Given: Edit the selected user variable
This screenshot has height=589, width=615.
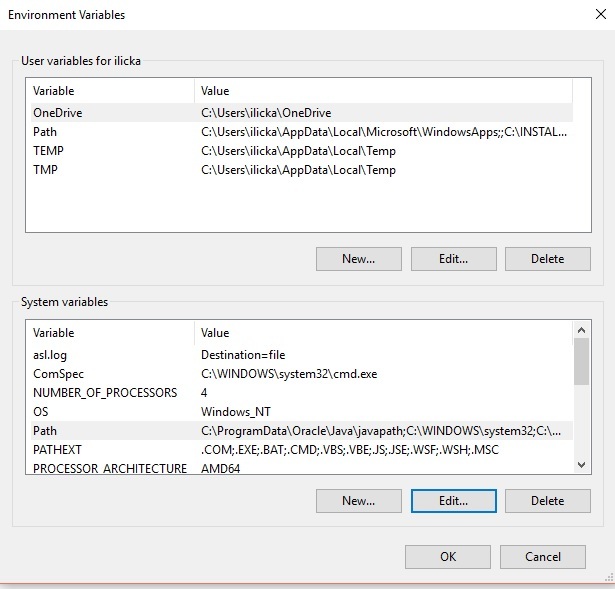Looking at the screenshot, I should pyautogui.click(x=453, y=259).
